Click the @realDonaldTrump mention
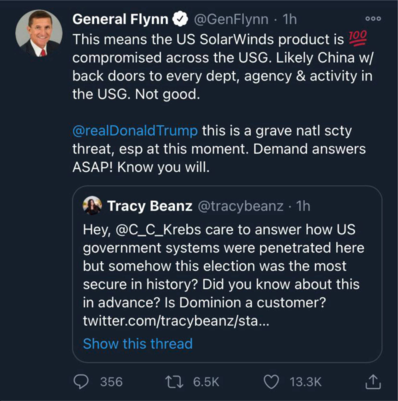This screenshot has height=401, width=398. coord(135,130)
